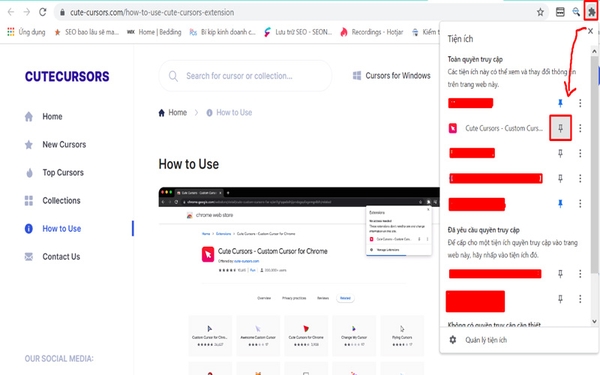Click the home icon in the sidebar
Viewport: 600px width, 375px height.
click(x=29, y=116)
